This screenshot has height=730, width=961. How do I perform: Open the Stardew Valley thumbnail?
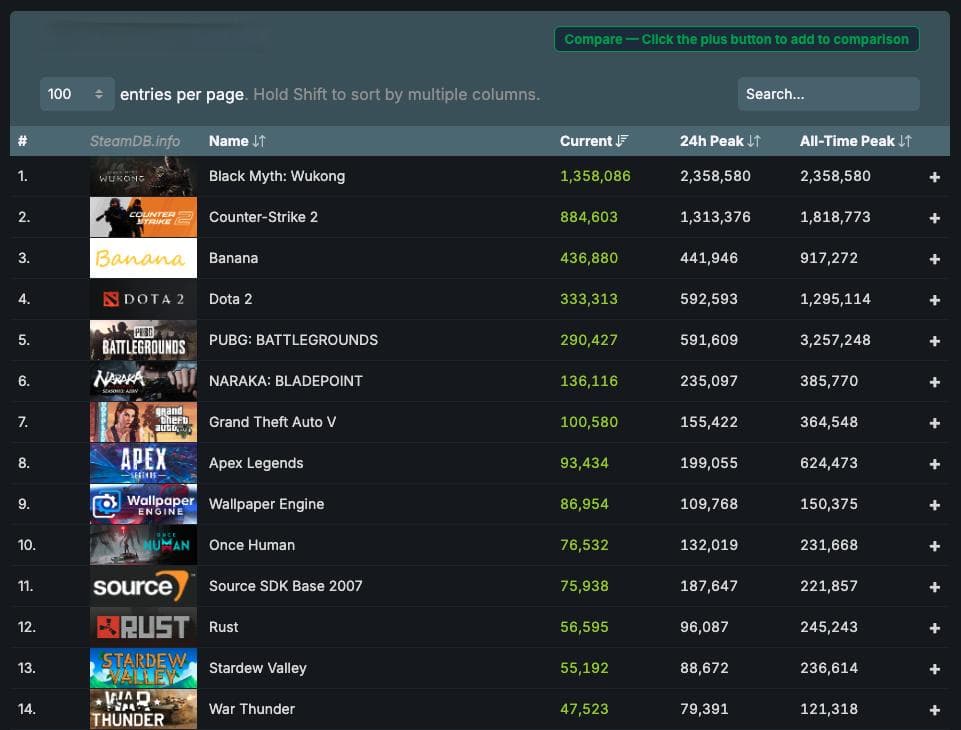pyautogui.click(x=143, y=668)
